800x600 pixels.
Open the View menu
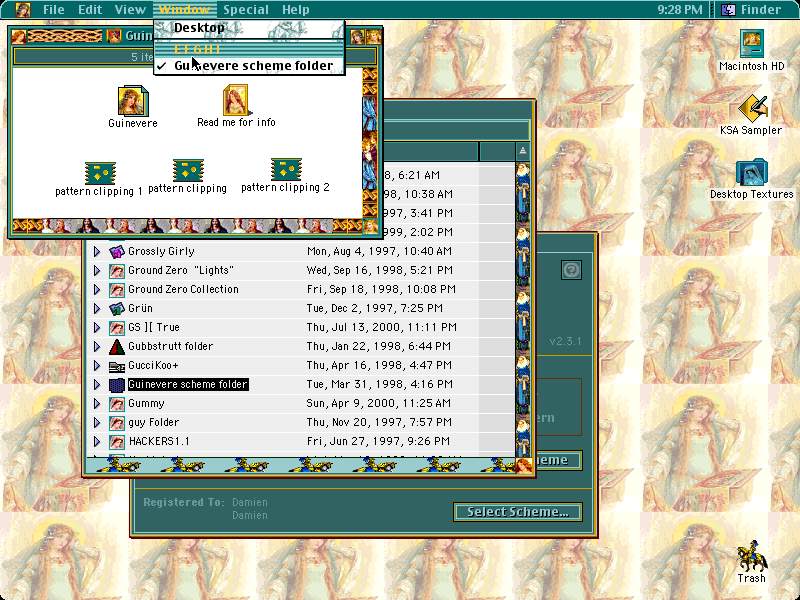[x=130, y=10]
